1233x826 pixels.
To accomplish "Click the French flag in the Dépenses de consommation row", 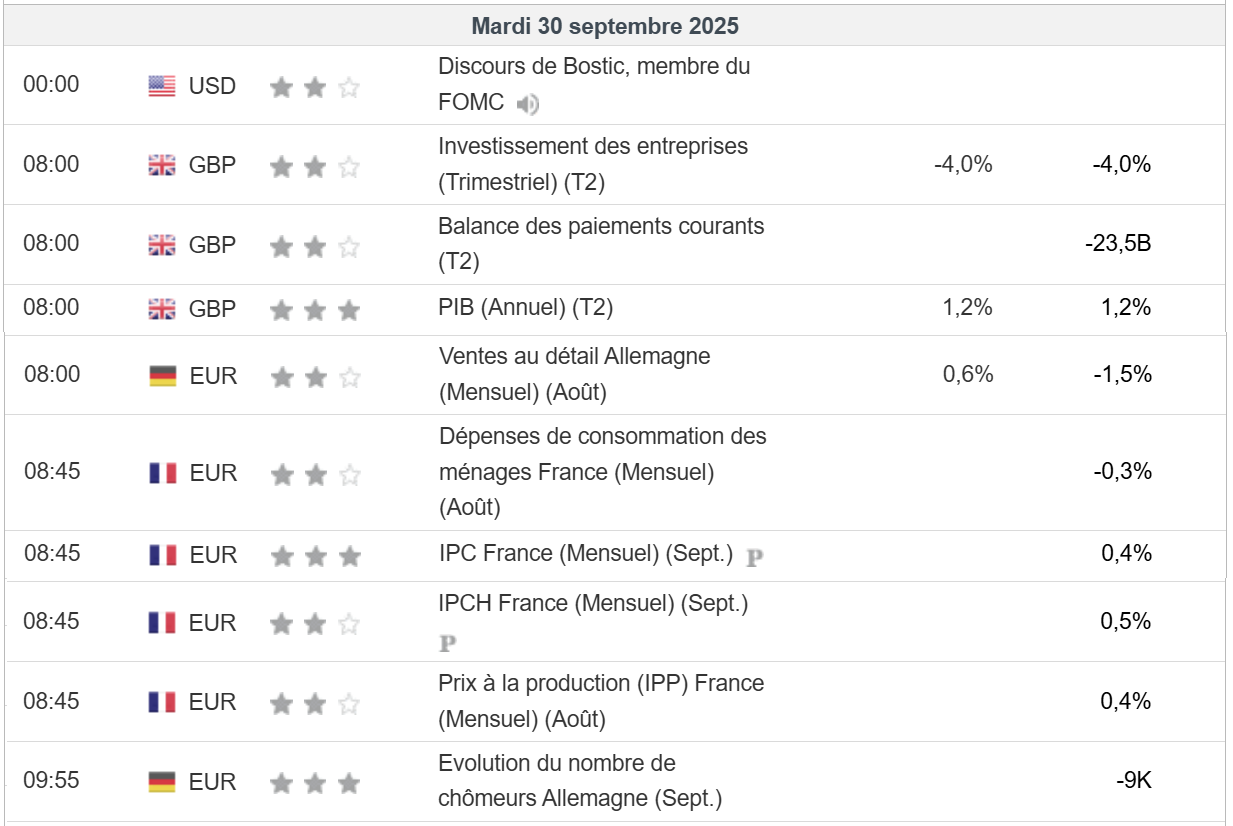I will [x=162, y=473].
